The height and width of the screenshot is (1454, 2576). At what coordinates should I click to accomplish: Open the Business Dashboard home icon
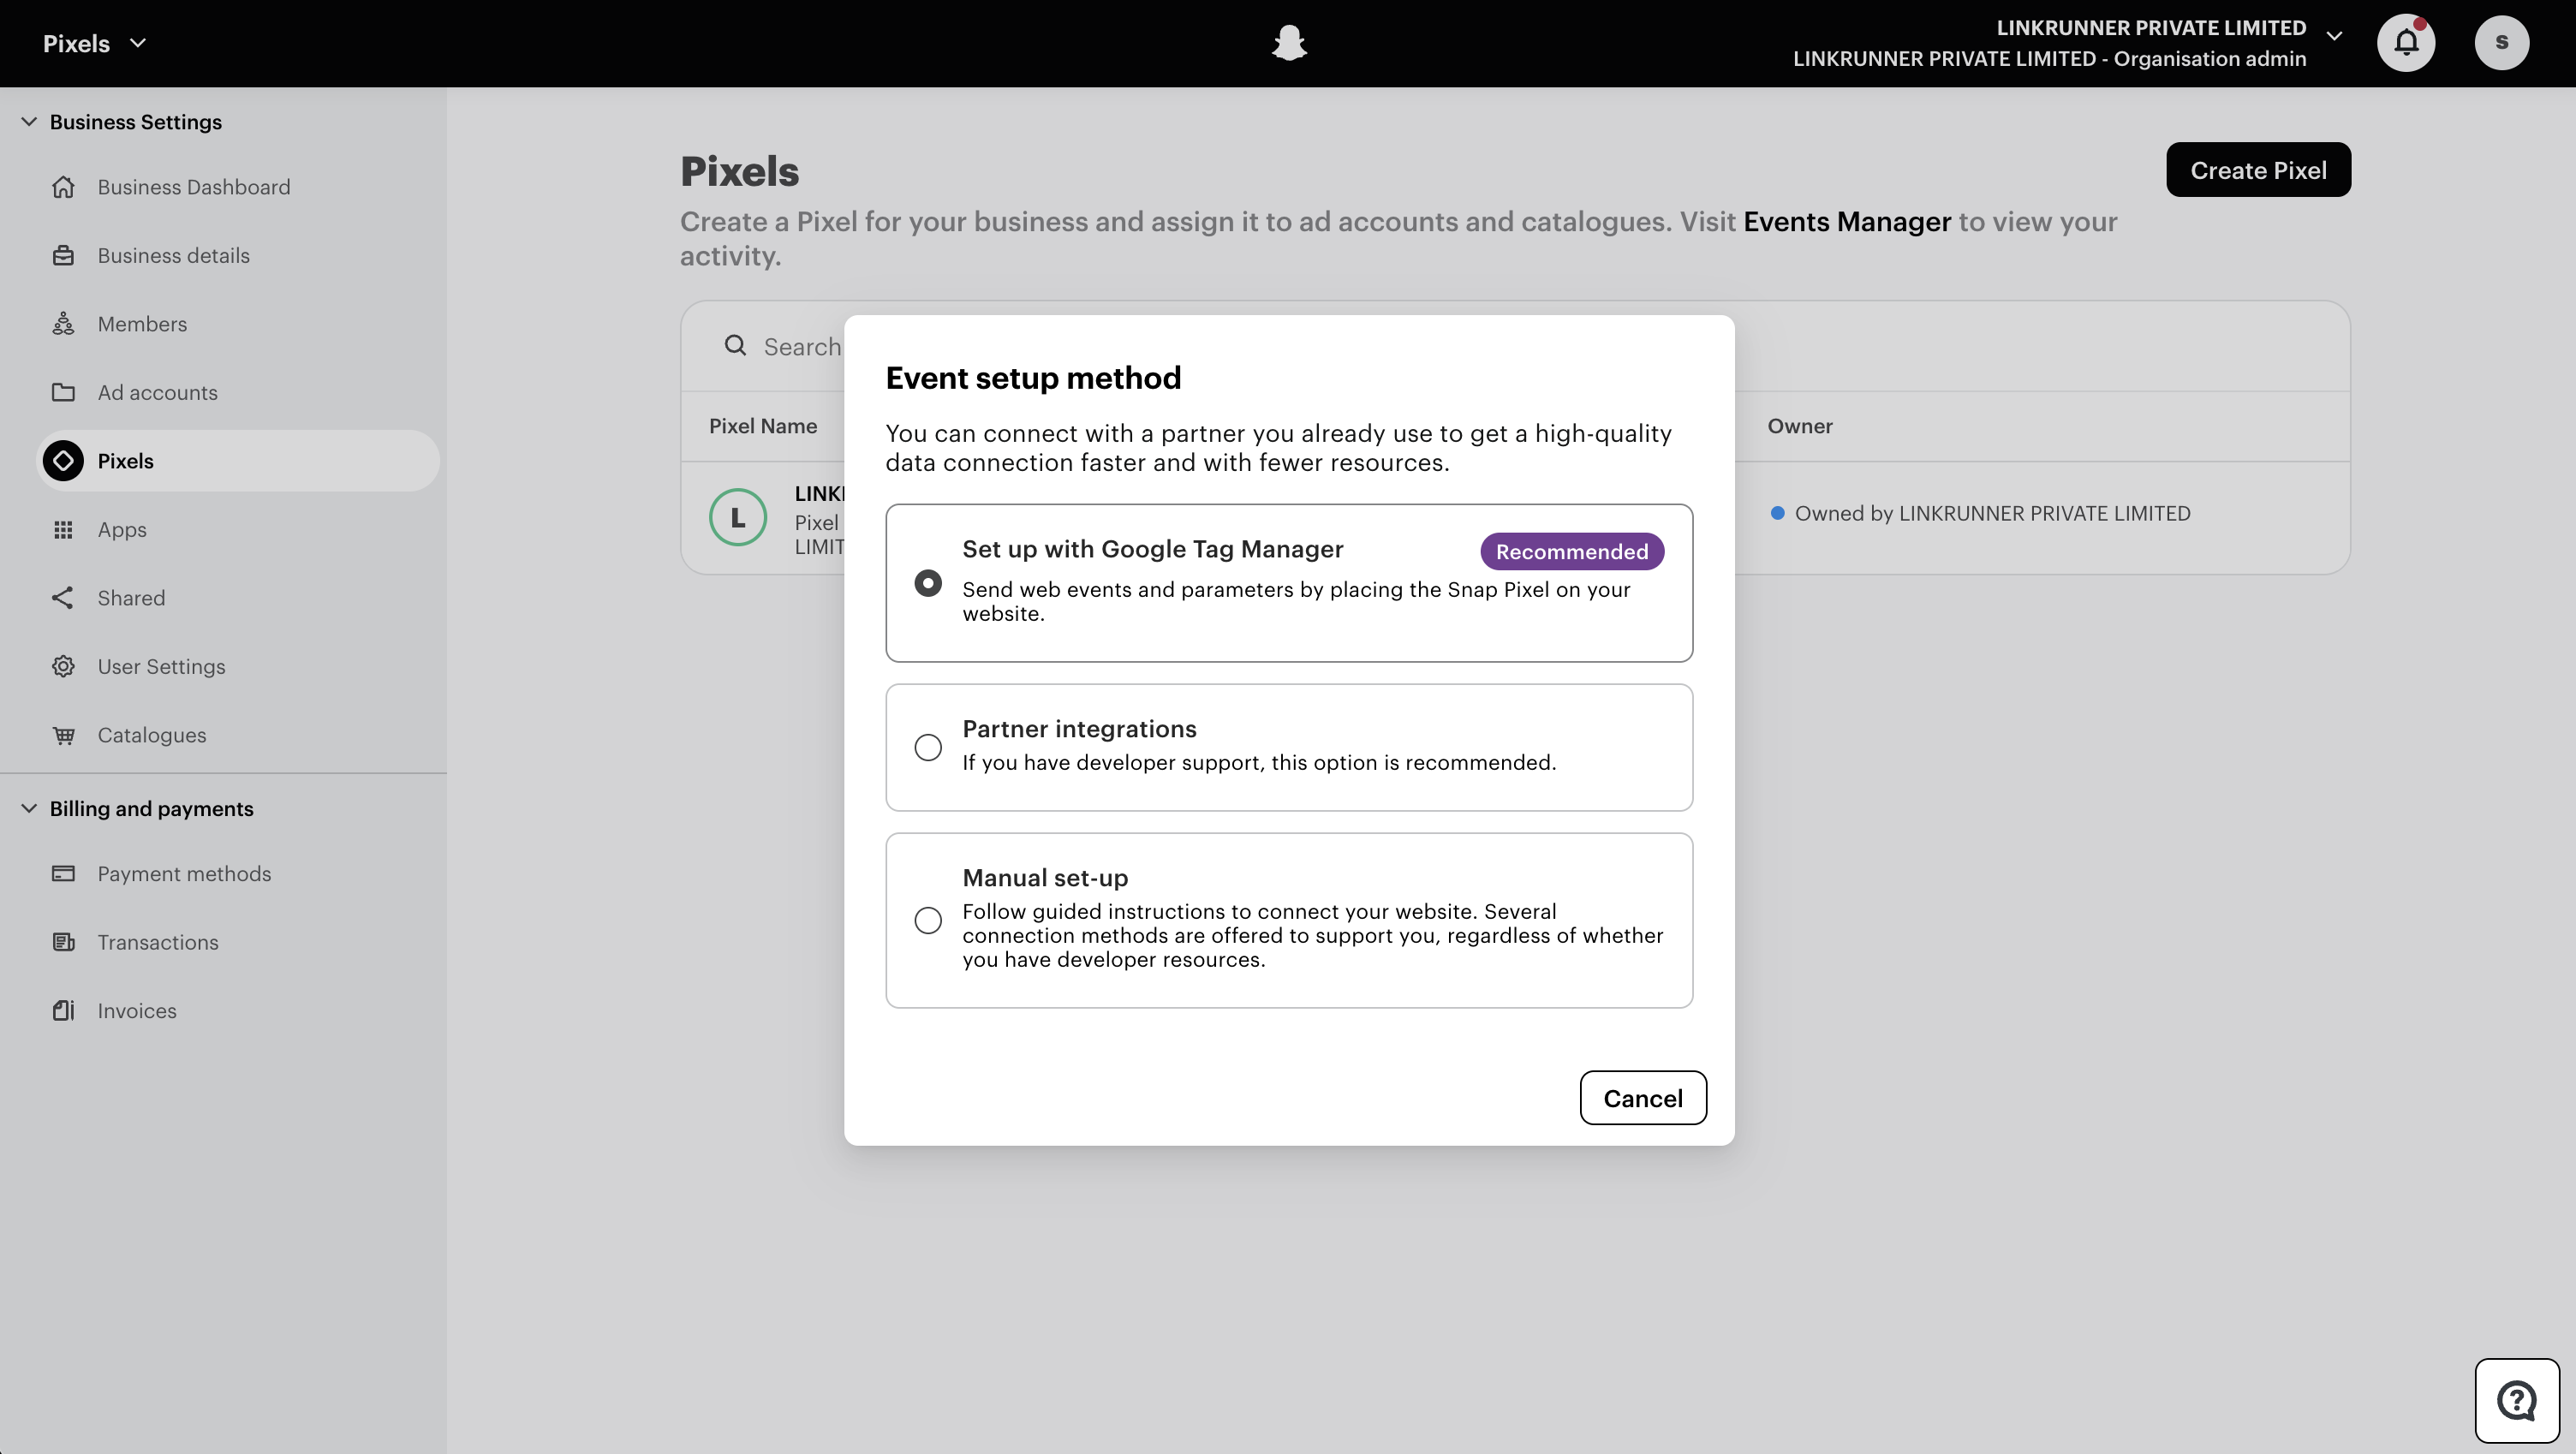(64, 187)
